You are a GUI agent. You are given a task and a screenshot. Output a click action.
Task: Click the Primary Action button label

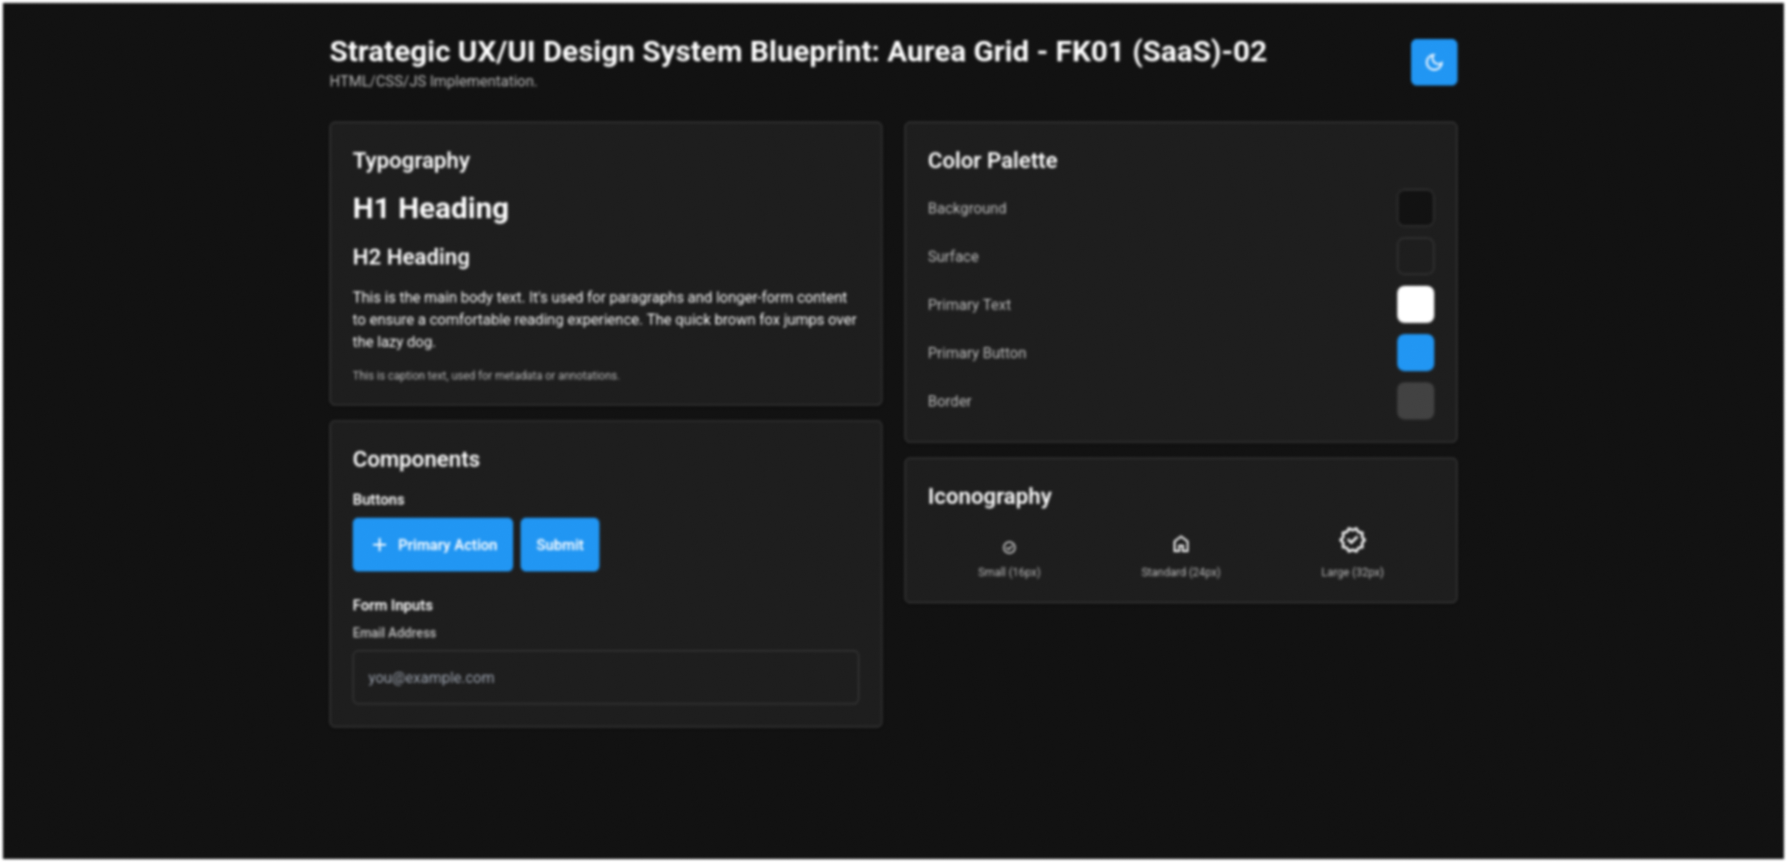[x=447, y=545]
